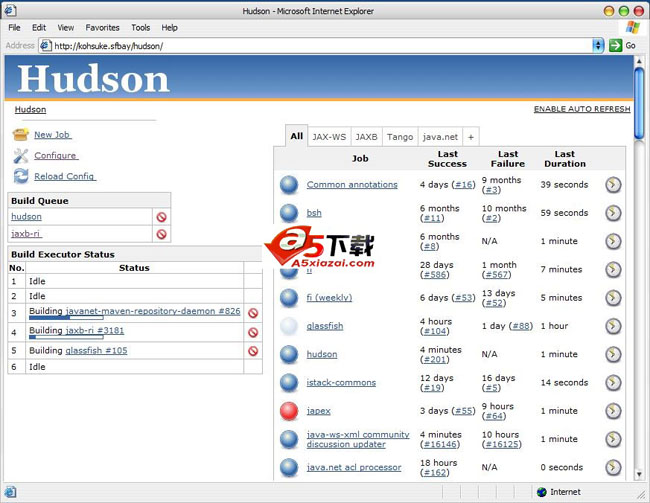Schedule a build for istack-commons
This screenshot has height=503, width=650.
(x=613, y=383)
